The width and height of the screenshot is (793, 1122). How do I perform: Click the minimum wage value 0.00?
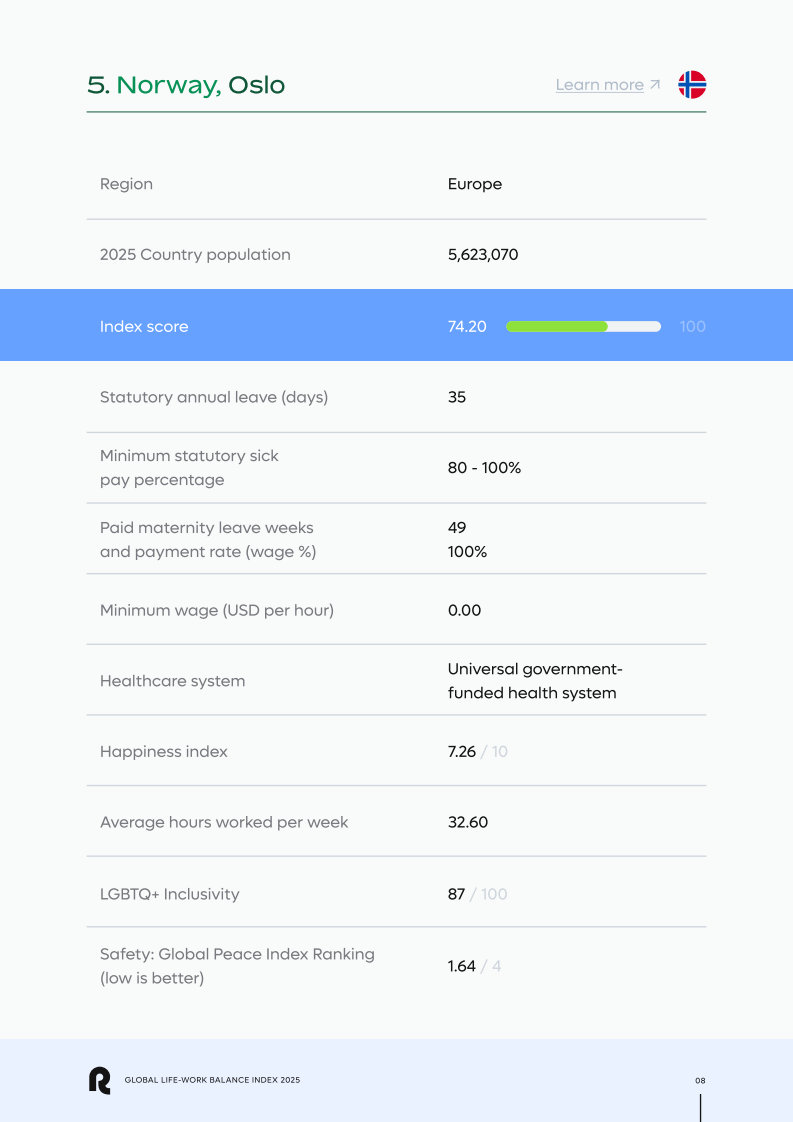(x=464, y=610)
